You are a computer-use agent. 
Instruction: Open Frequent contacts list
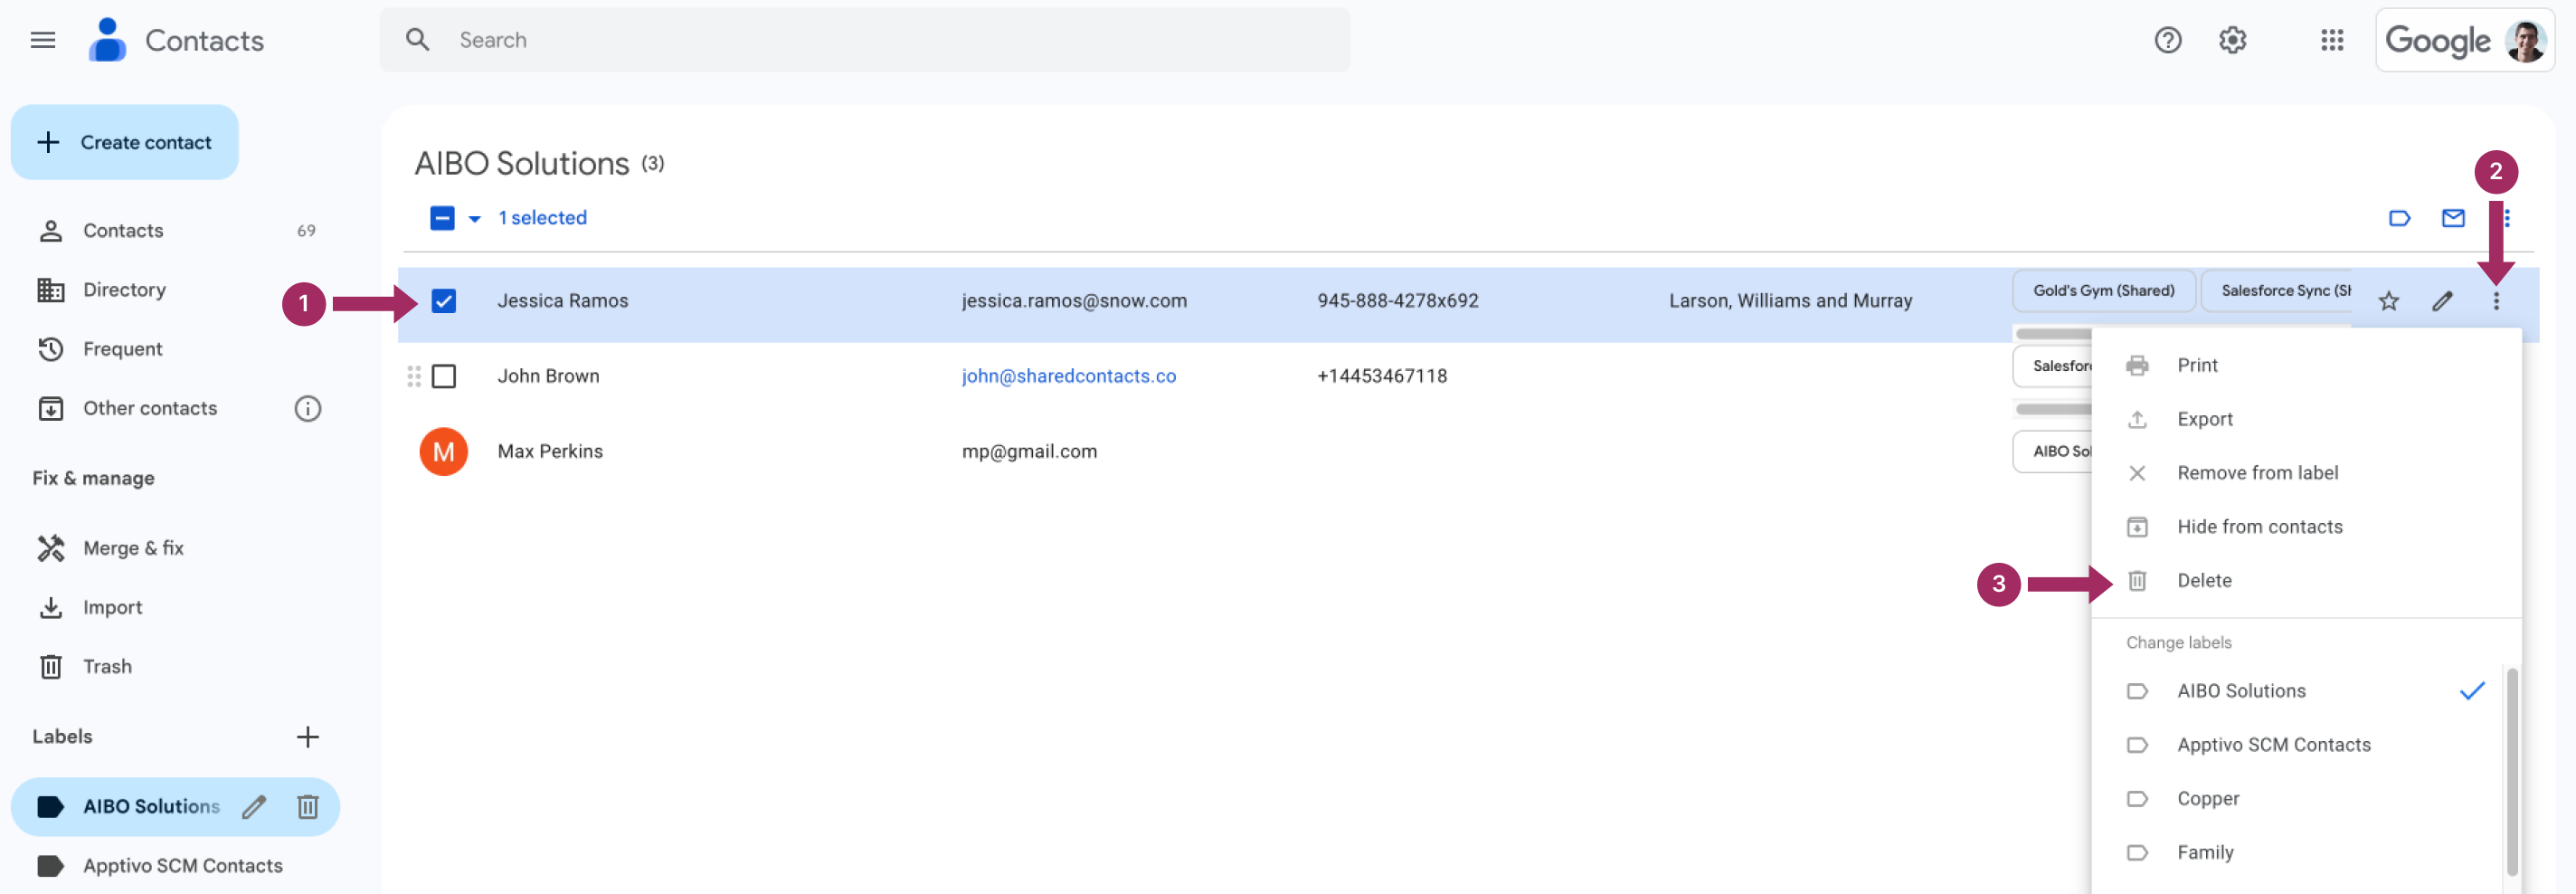[176, 349]
